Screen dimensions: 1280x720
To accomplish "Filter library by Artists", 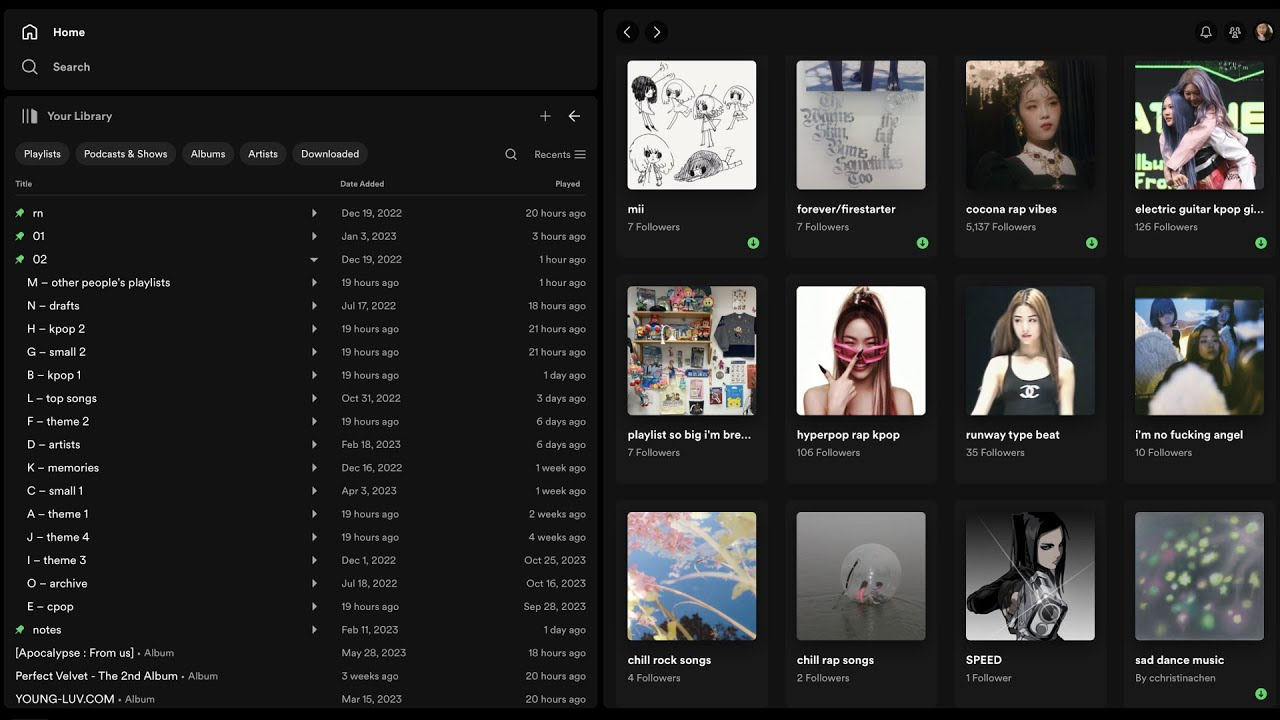I will 263,154.
